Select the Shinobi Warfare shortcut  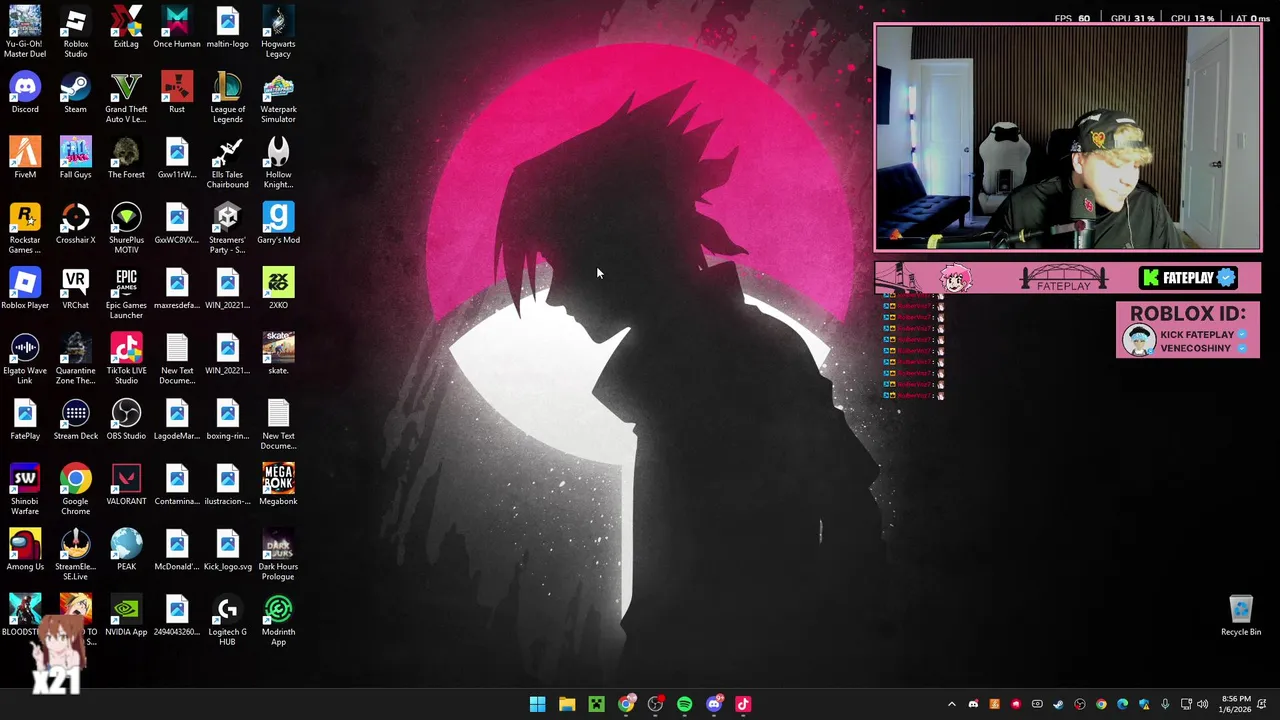(x=25, y=489)
